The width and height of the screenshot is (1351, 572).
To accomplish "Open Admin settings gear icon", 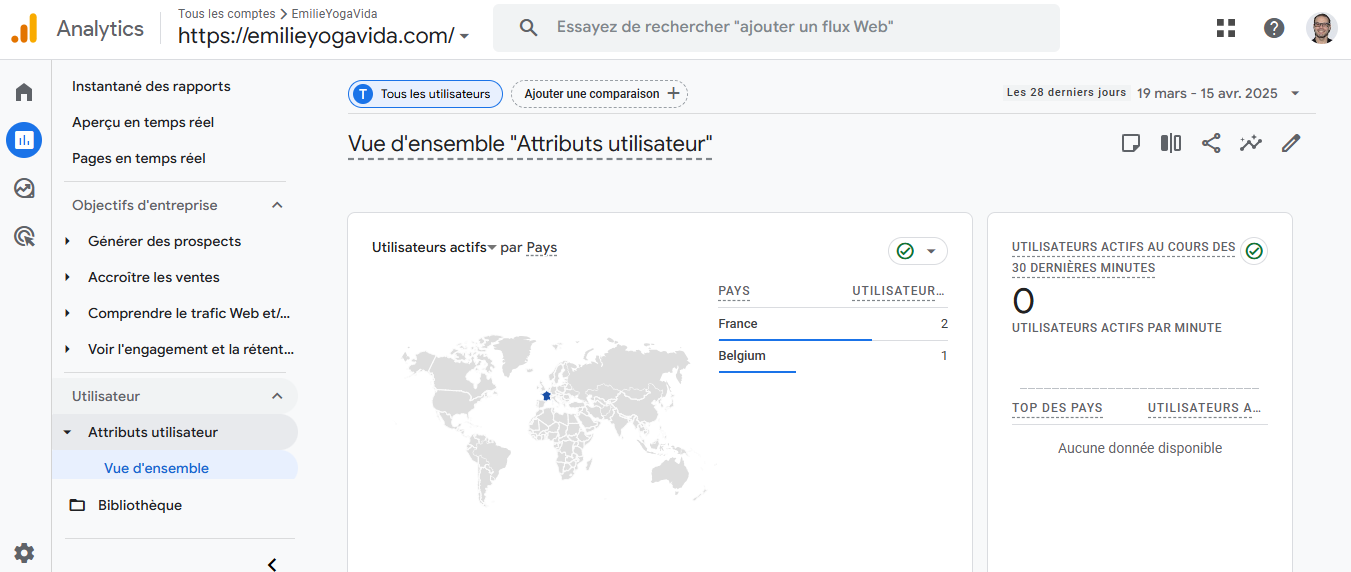I will point(24,552).
